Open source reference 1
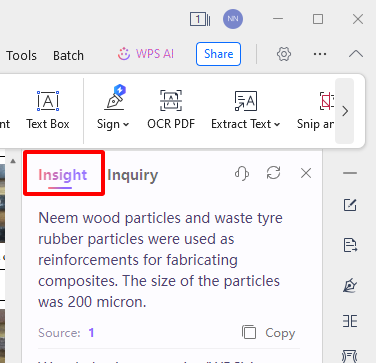376x363 pixels. point(91,333)
